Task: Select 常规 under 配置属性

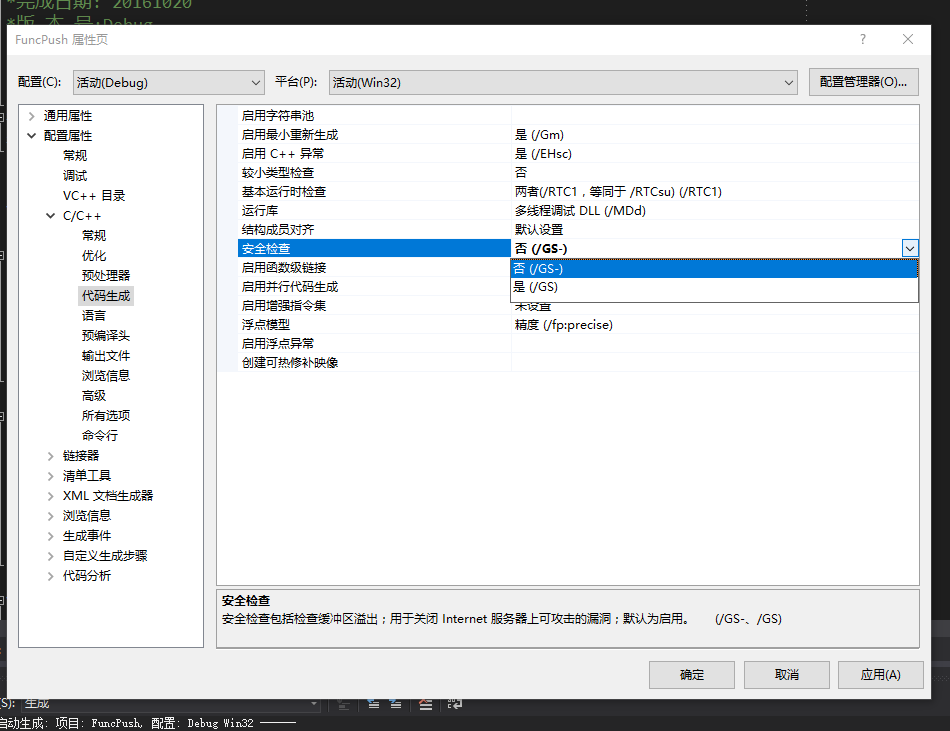Action: tap(75, 156)
